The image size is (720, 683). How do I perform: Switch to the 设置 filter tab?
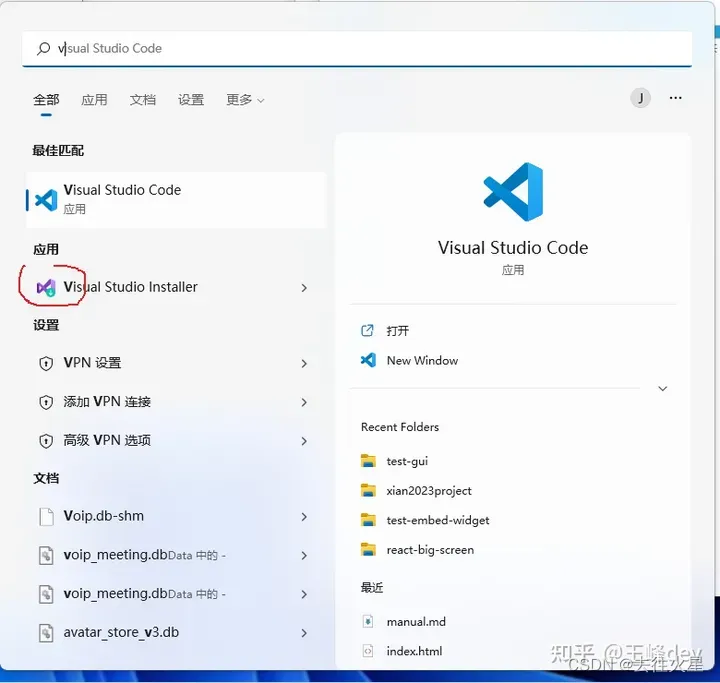click(x=191, y=100)
